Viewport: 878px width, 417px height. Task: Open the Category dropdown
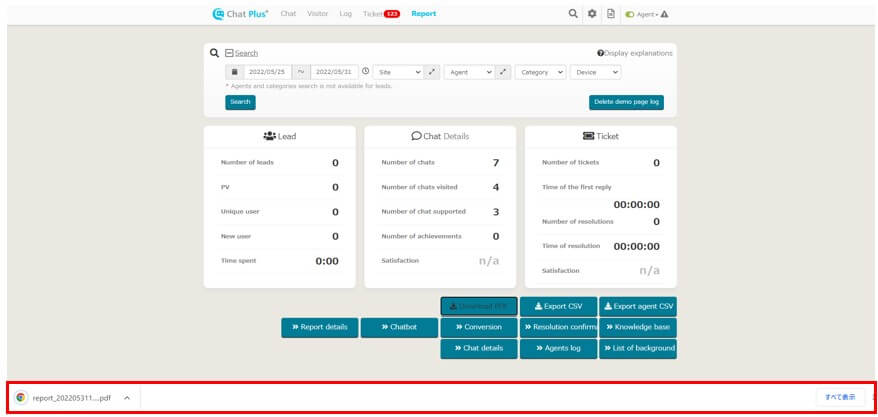(540, 72)
